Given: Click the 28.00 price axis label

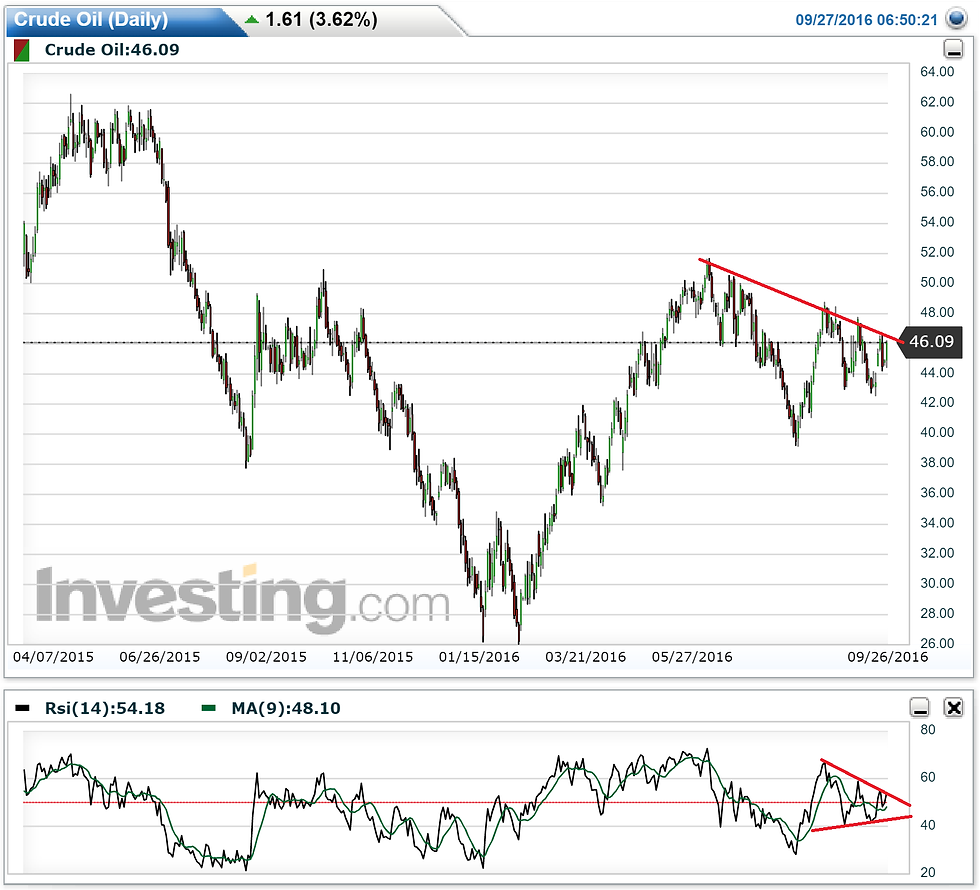Looking at the screenshot, I should [x=937, y=613].
